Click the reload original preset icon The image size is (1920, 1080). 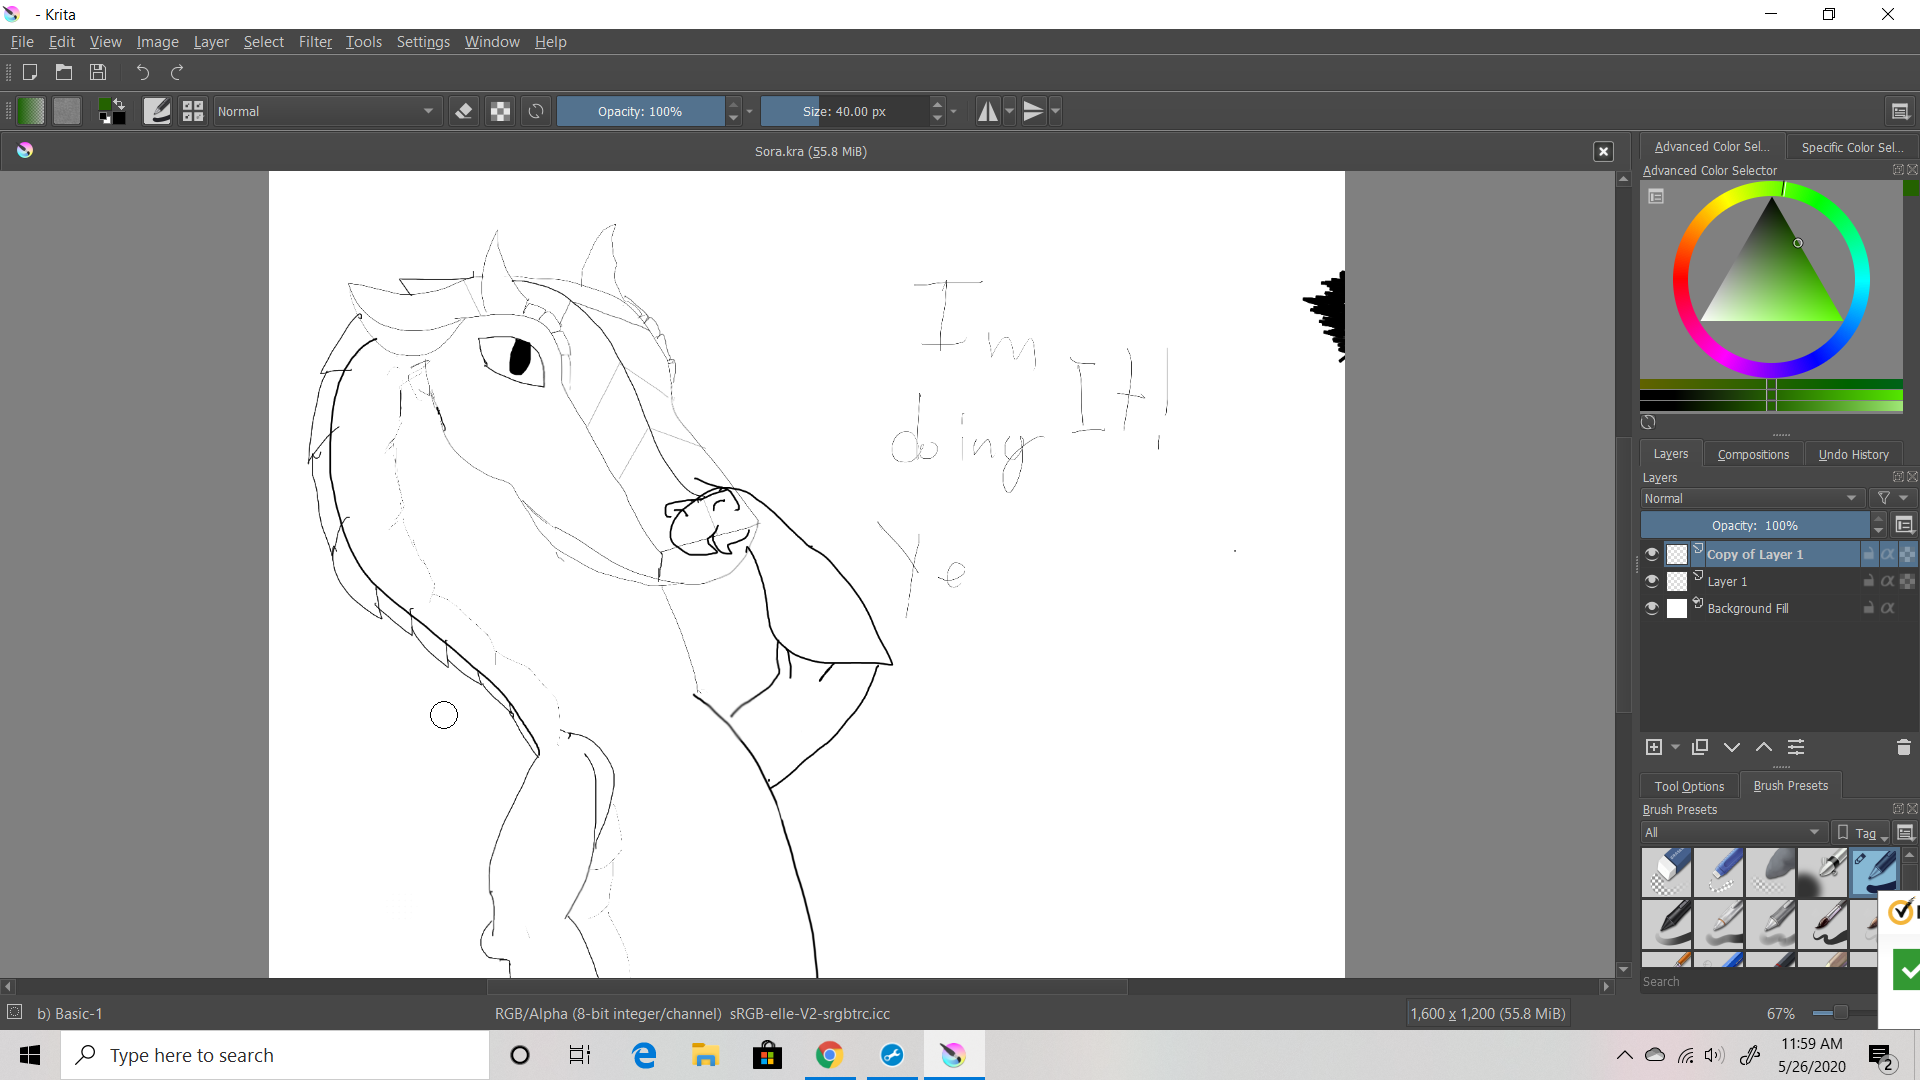pyautogui.click(x=536, y=111)
